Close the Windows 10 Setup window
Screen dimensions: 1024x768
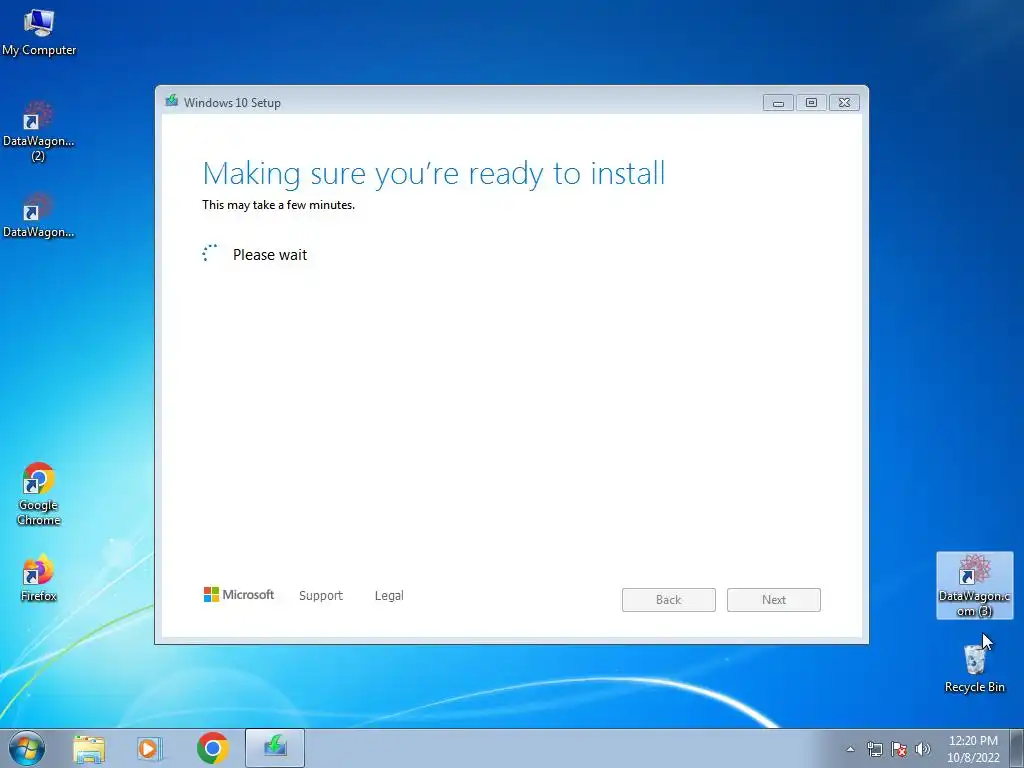pos(844,103)
